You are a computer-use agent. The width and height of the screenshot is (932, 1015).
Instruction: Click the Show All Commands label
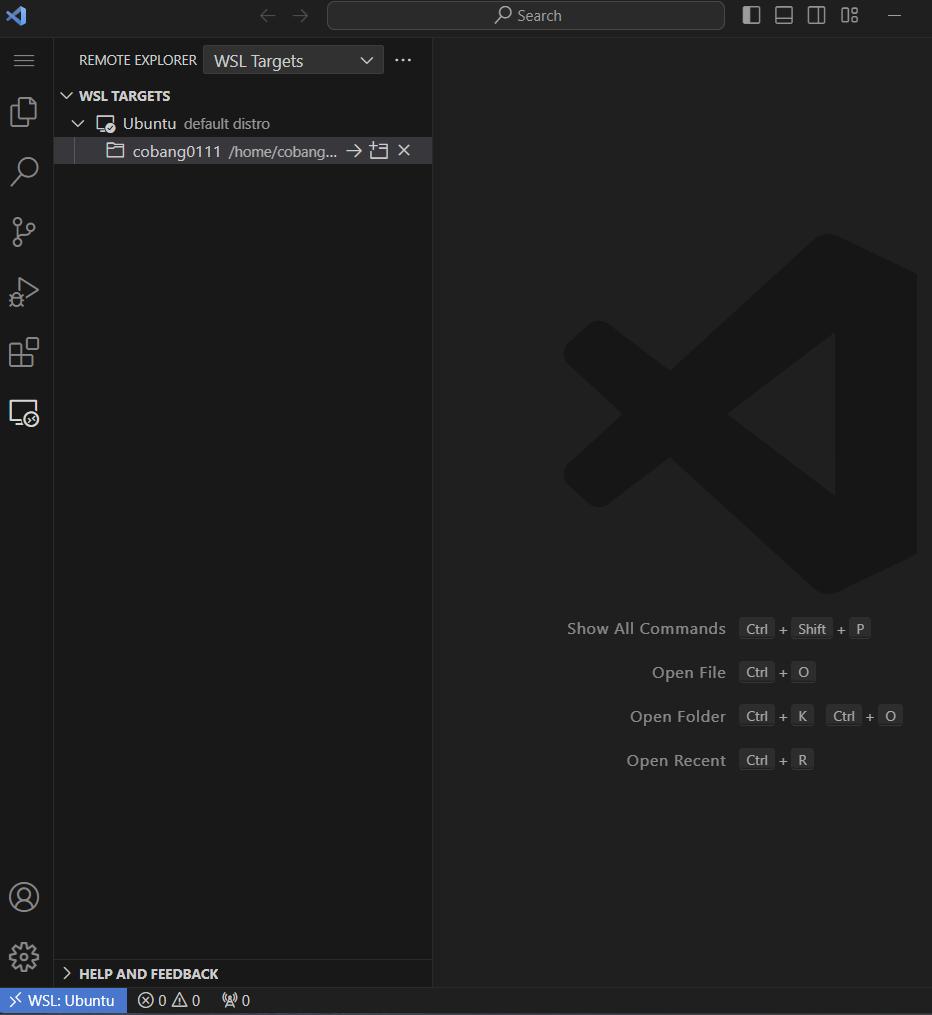(646, 629)
